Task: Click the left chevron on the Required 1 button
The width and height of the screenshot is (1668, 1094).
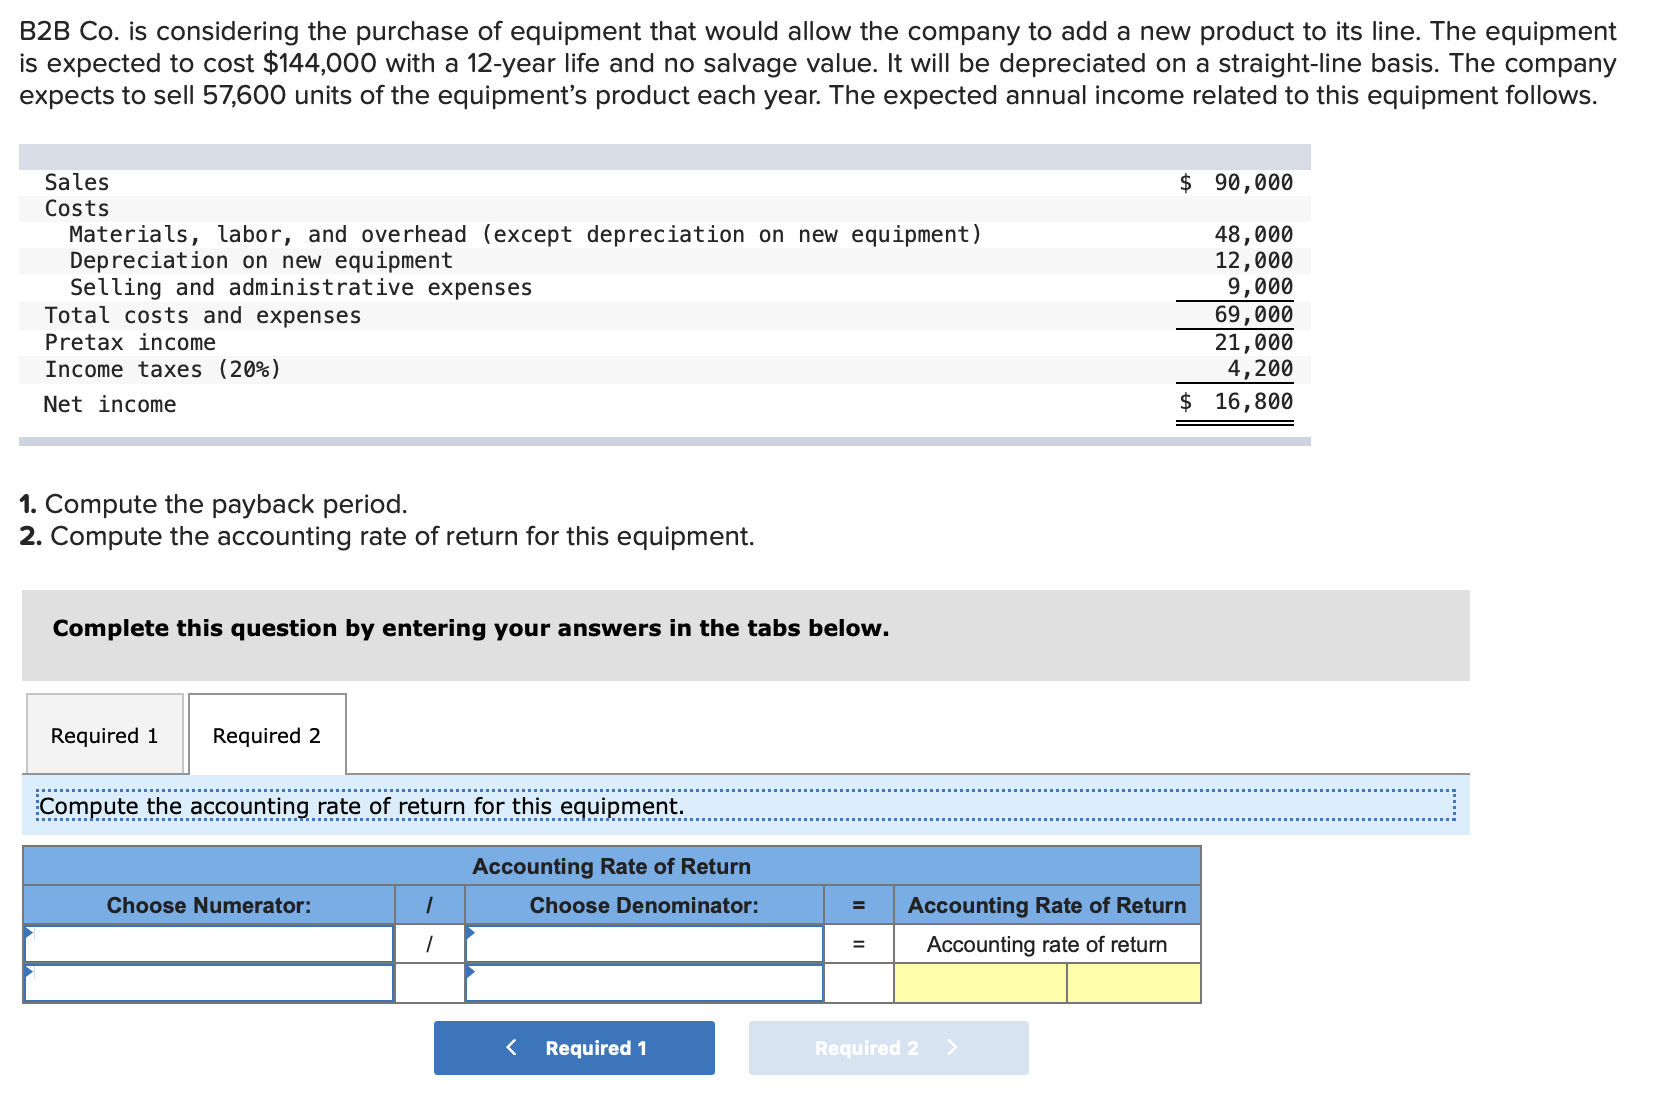Action: tap(512, 1047)
